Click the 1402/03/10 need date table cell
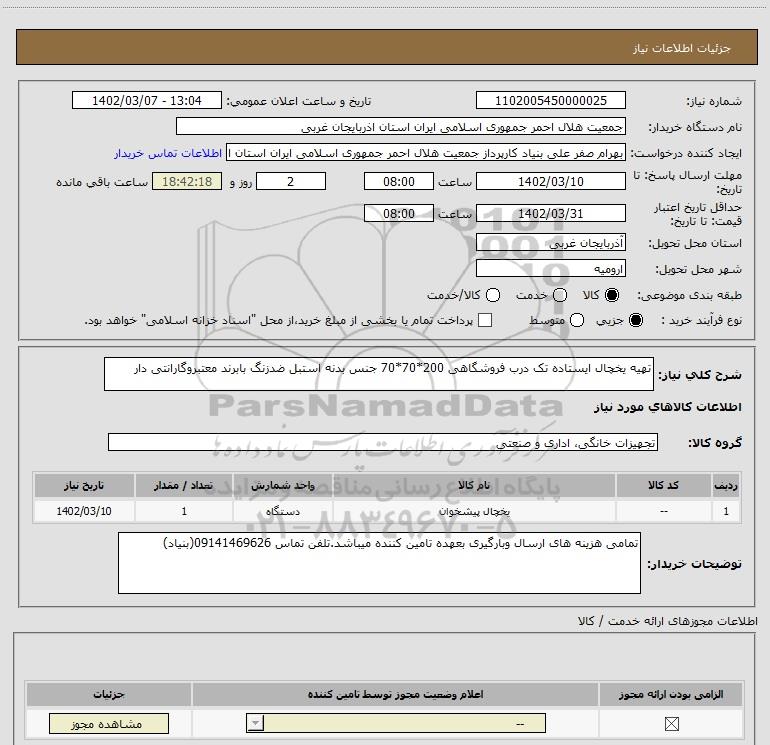770x745 pixels. click(84, 511)
